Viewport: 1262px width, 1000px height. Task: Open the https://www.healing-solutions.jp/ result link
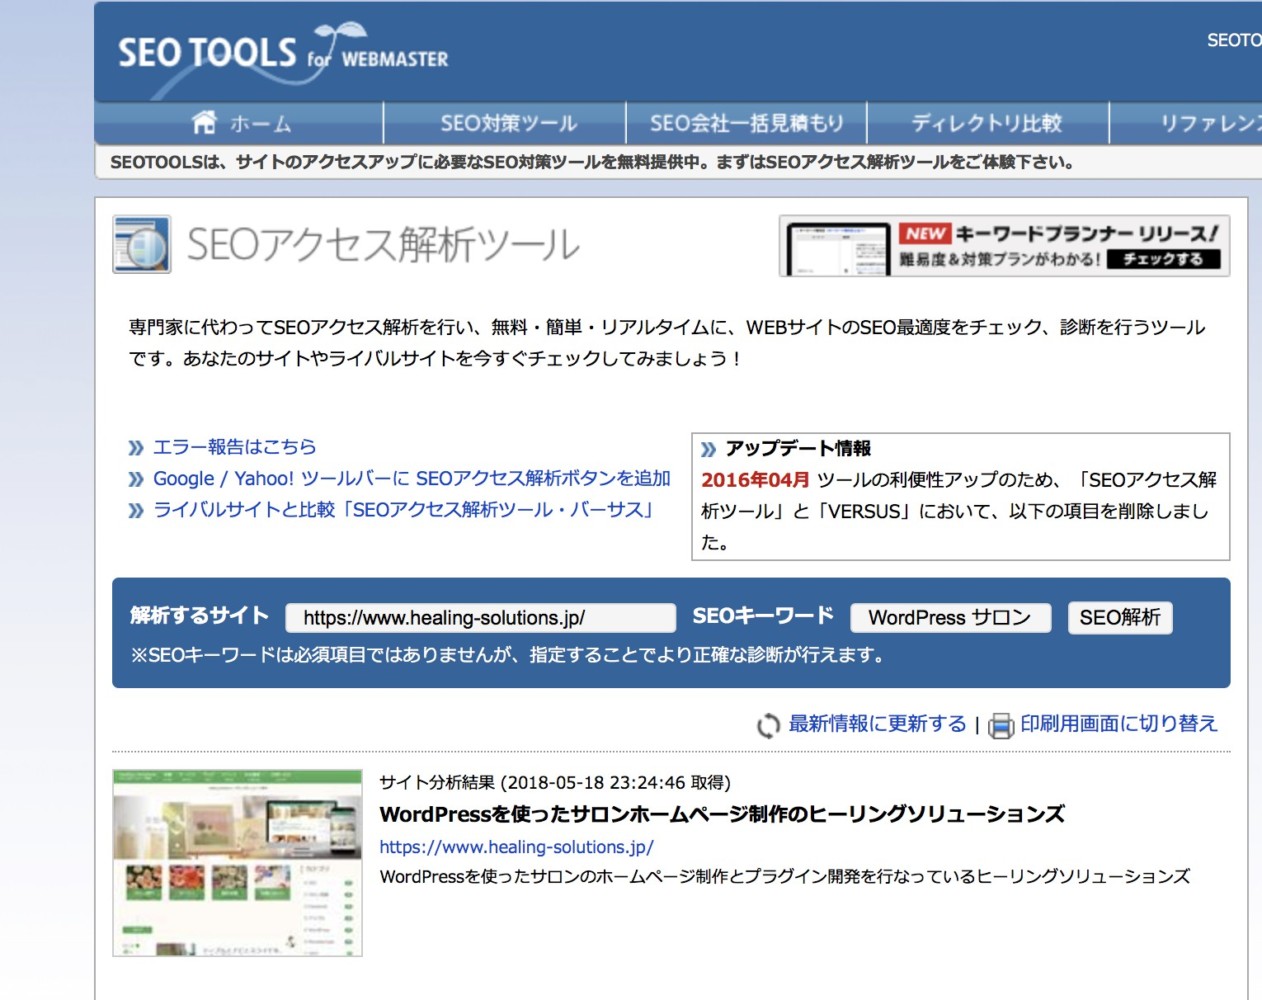tap(516, 847)
